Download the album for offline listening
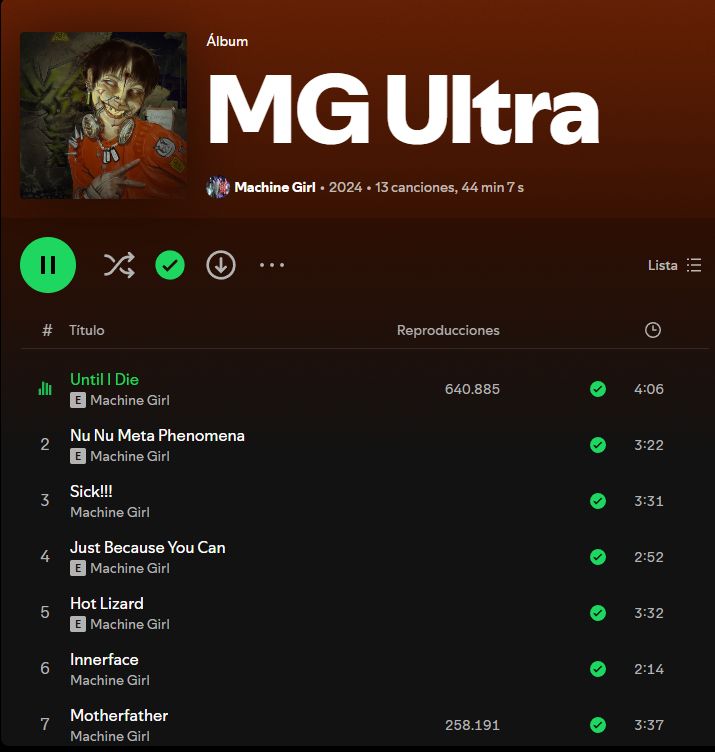This screenshot has width=715, height=752. click(221, 265)
